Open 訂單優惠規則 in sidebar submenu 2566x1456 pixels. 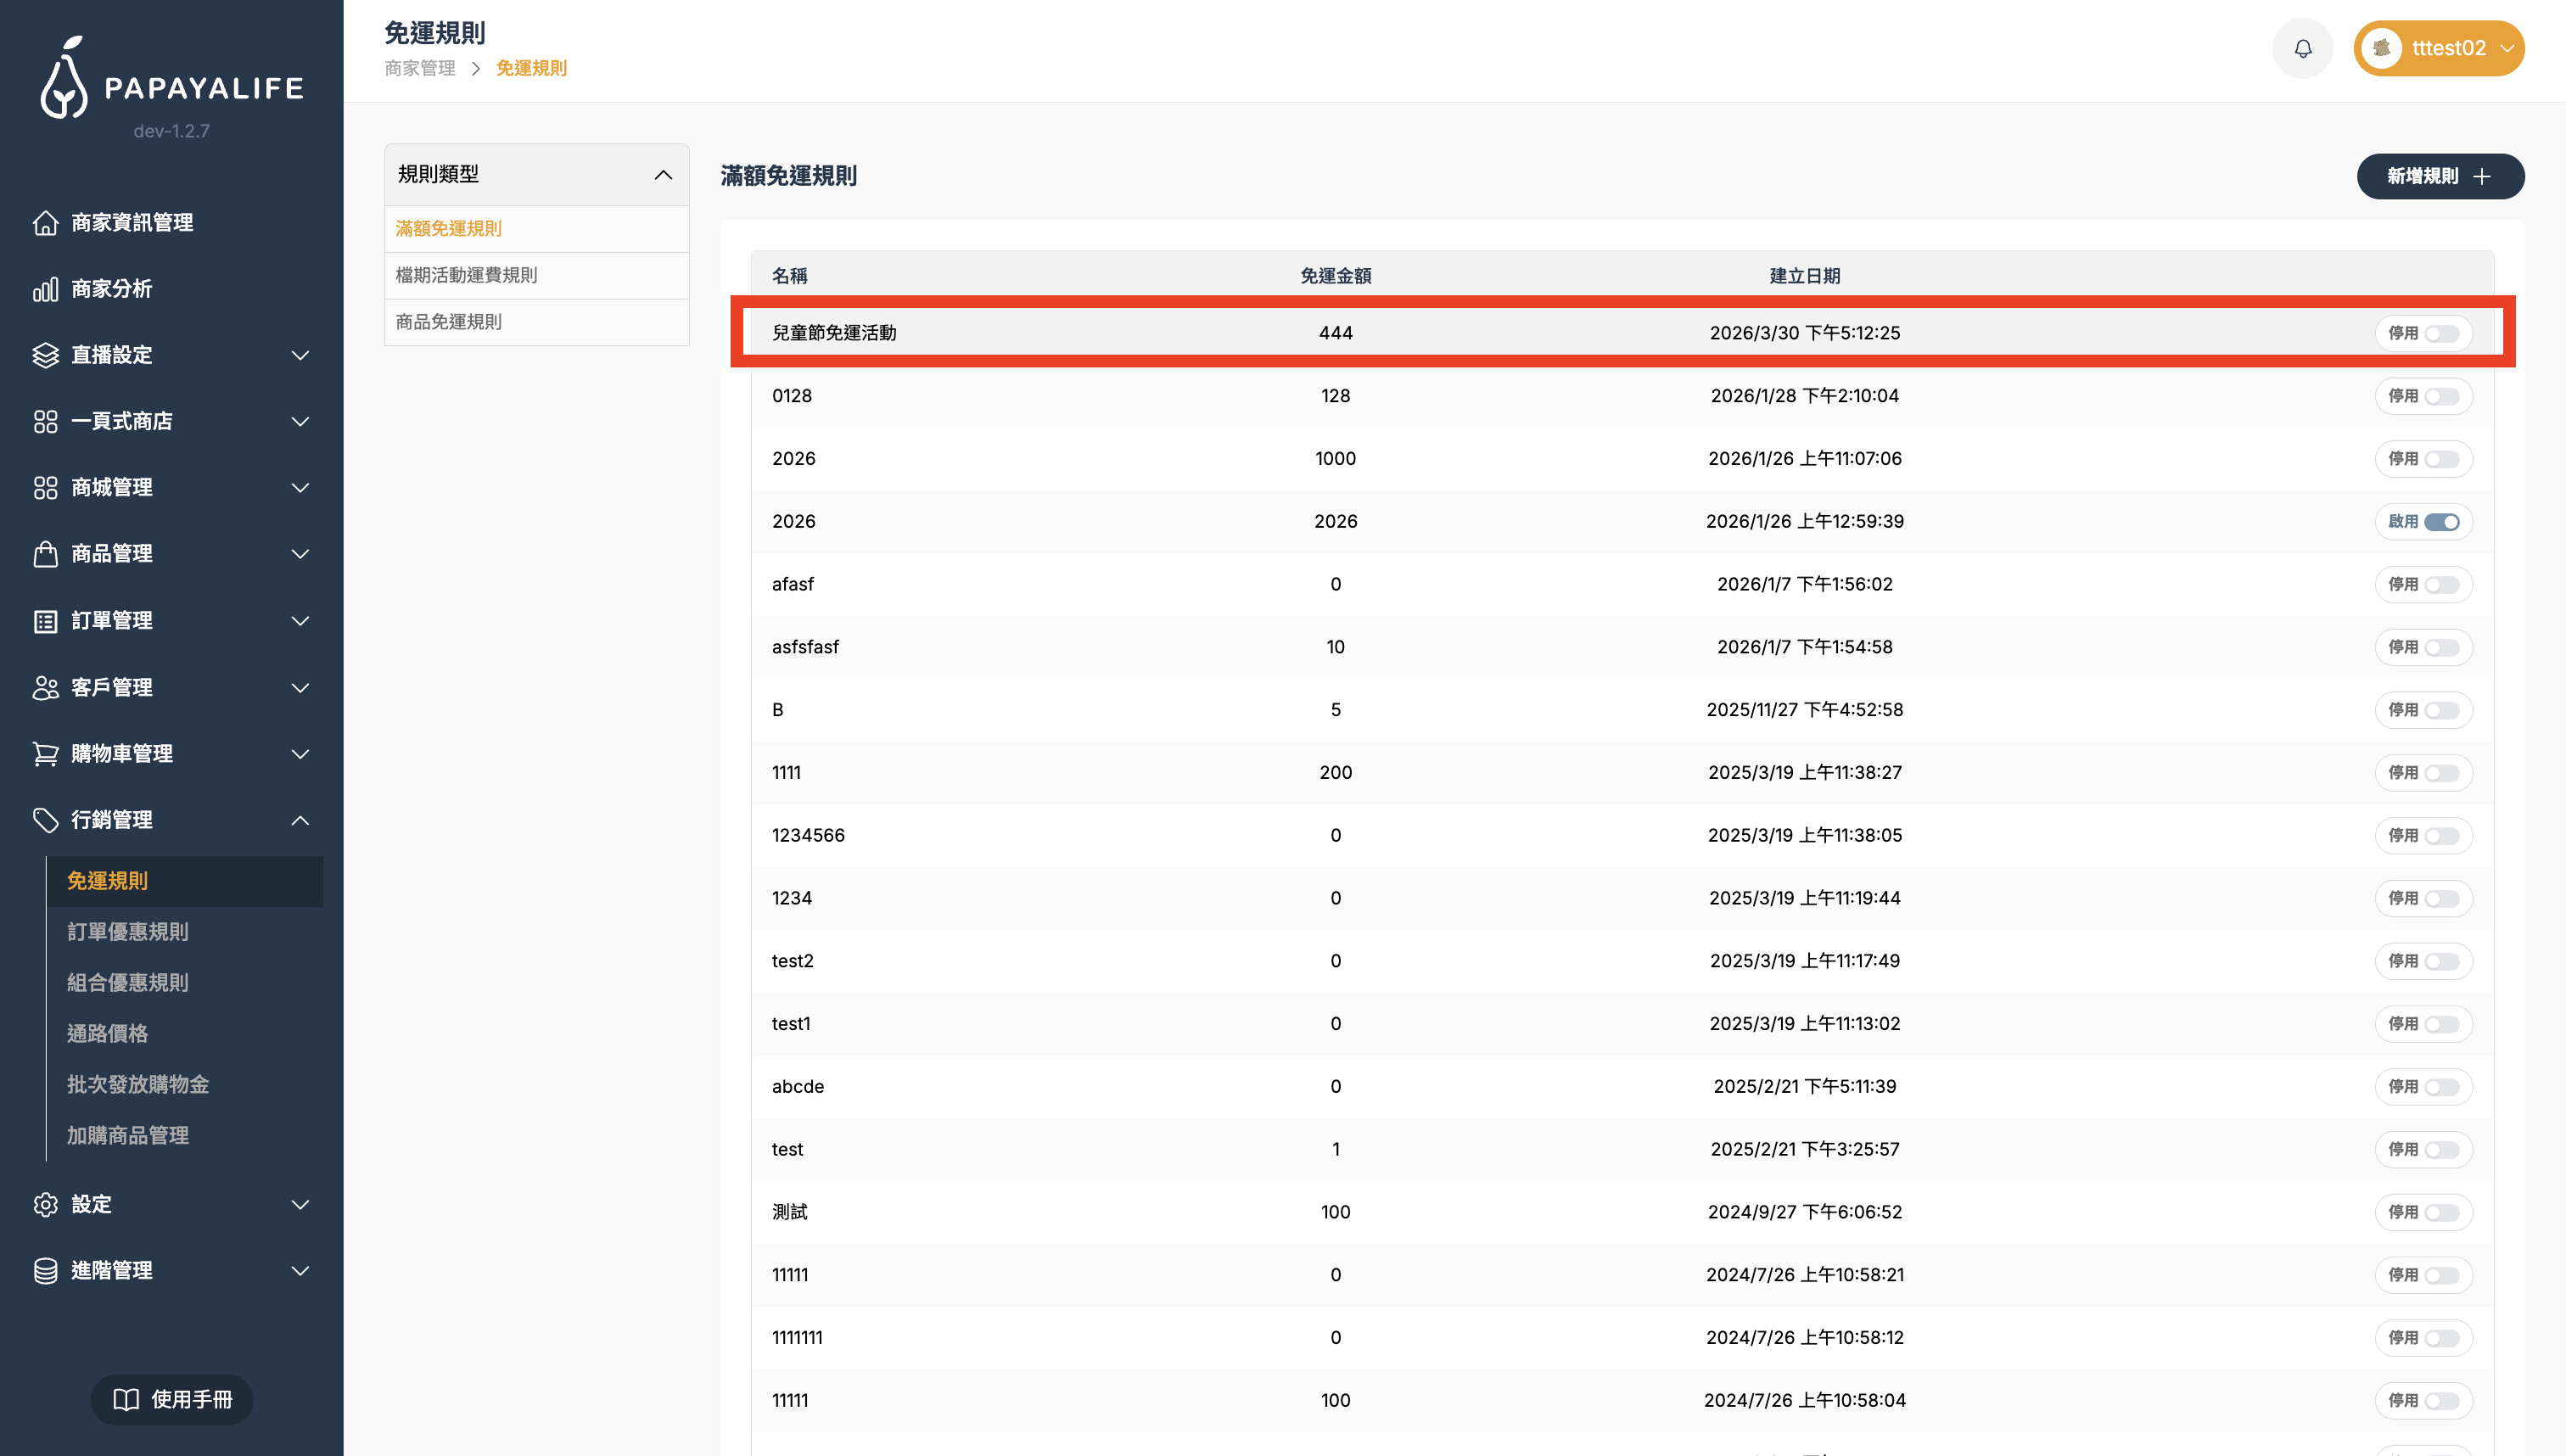tap(128, 931)
